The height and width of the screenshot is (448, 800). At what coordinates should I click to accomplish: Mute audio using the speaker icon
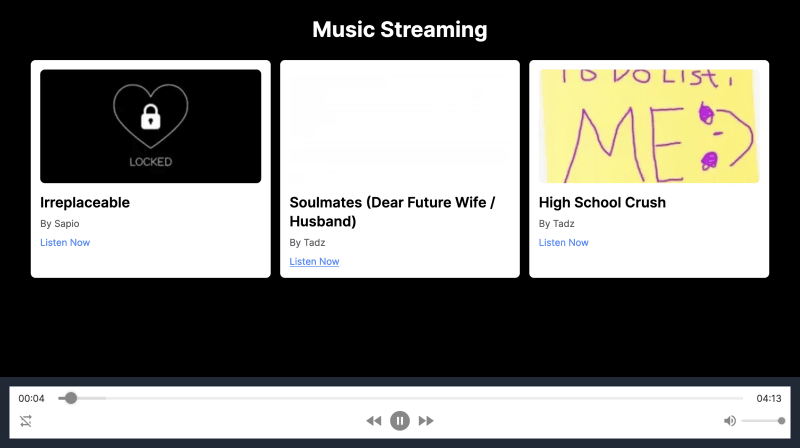[x=730, y=421]
